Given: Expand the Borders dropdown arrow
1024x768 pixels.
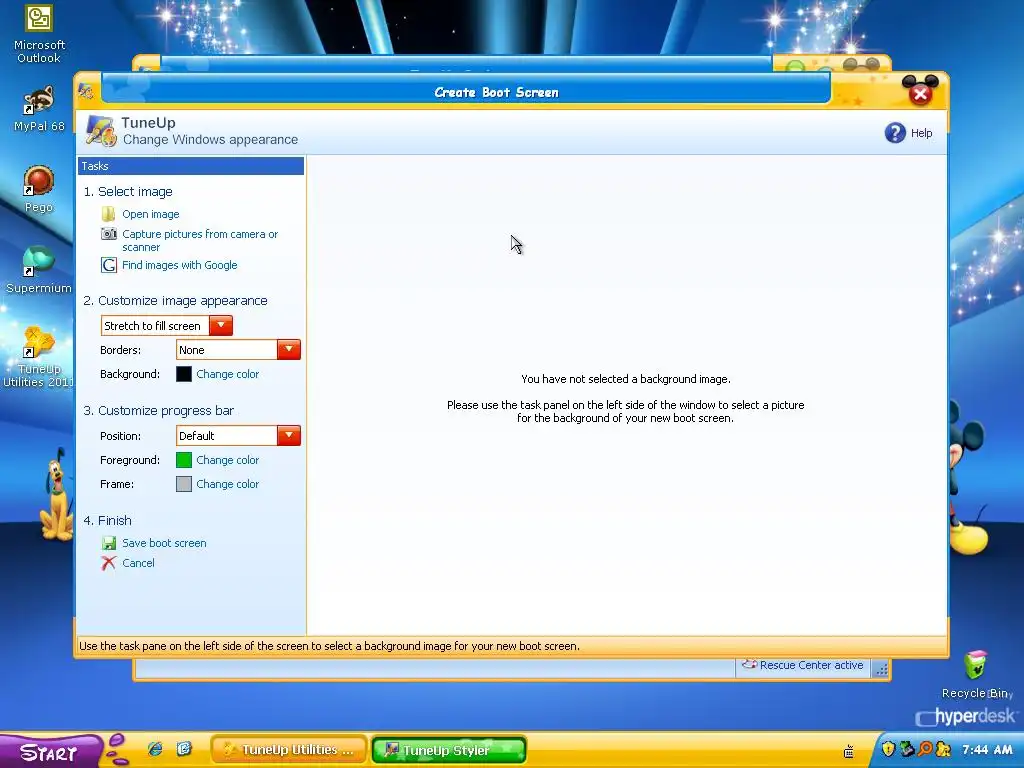Looking at the screenshot, I should (x=289, y=349).
